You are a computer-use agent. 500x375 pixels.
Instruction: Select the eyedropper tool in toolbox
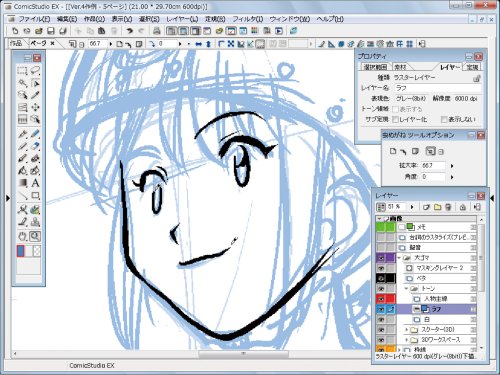coord(35,95)
